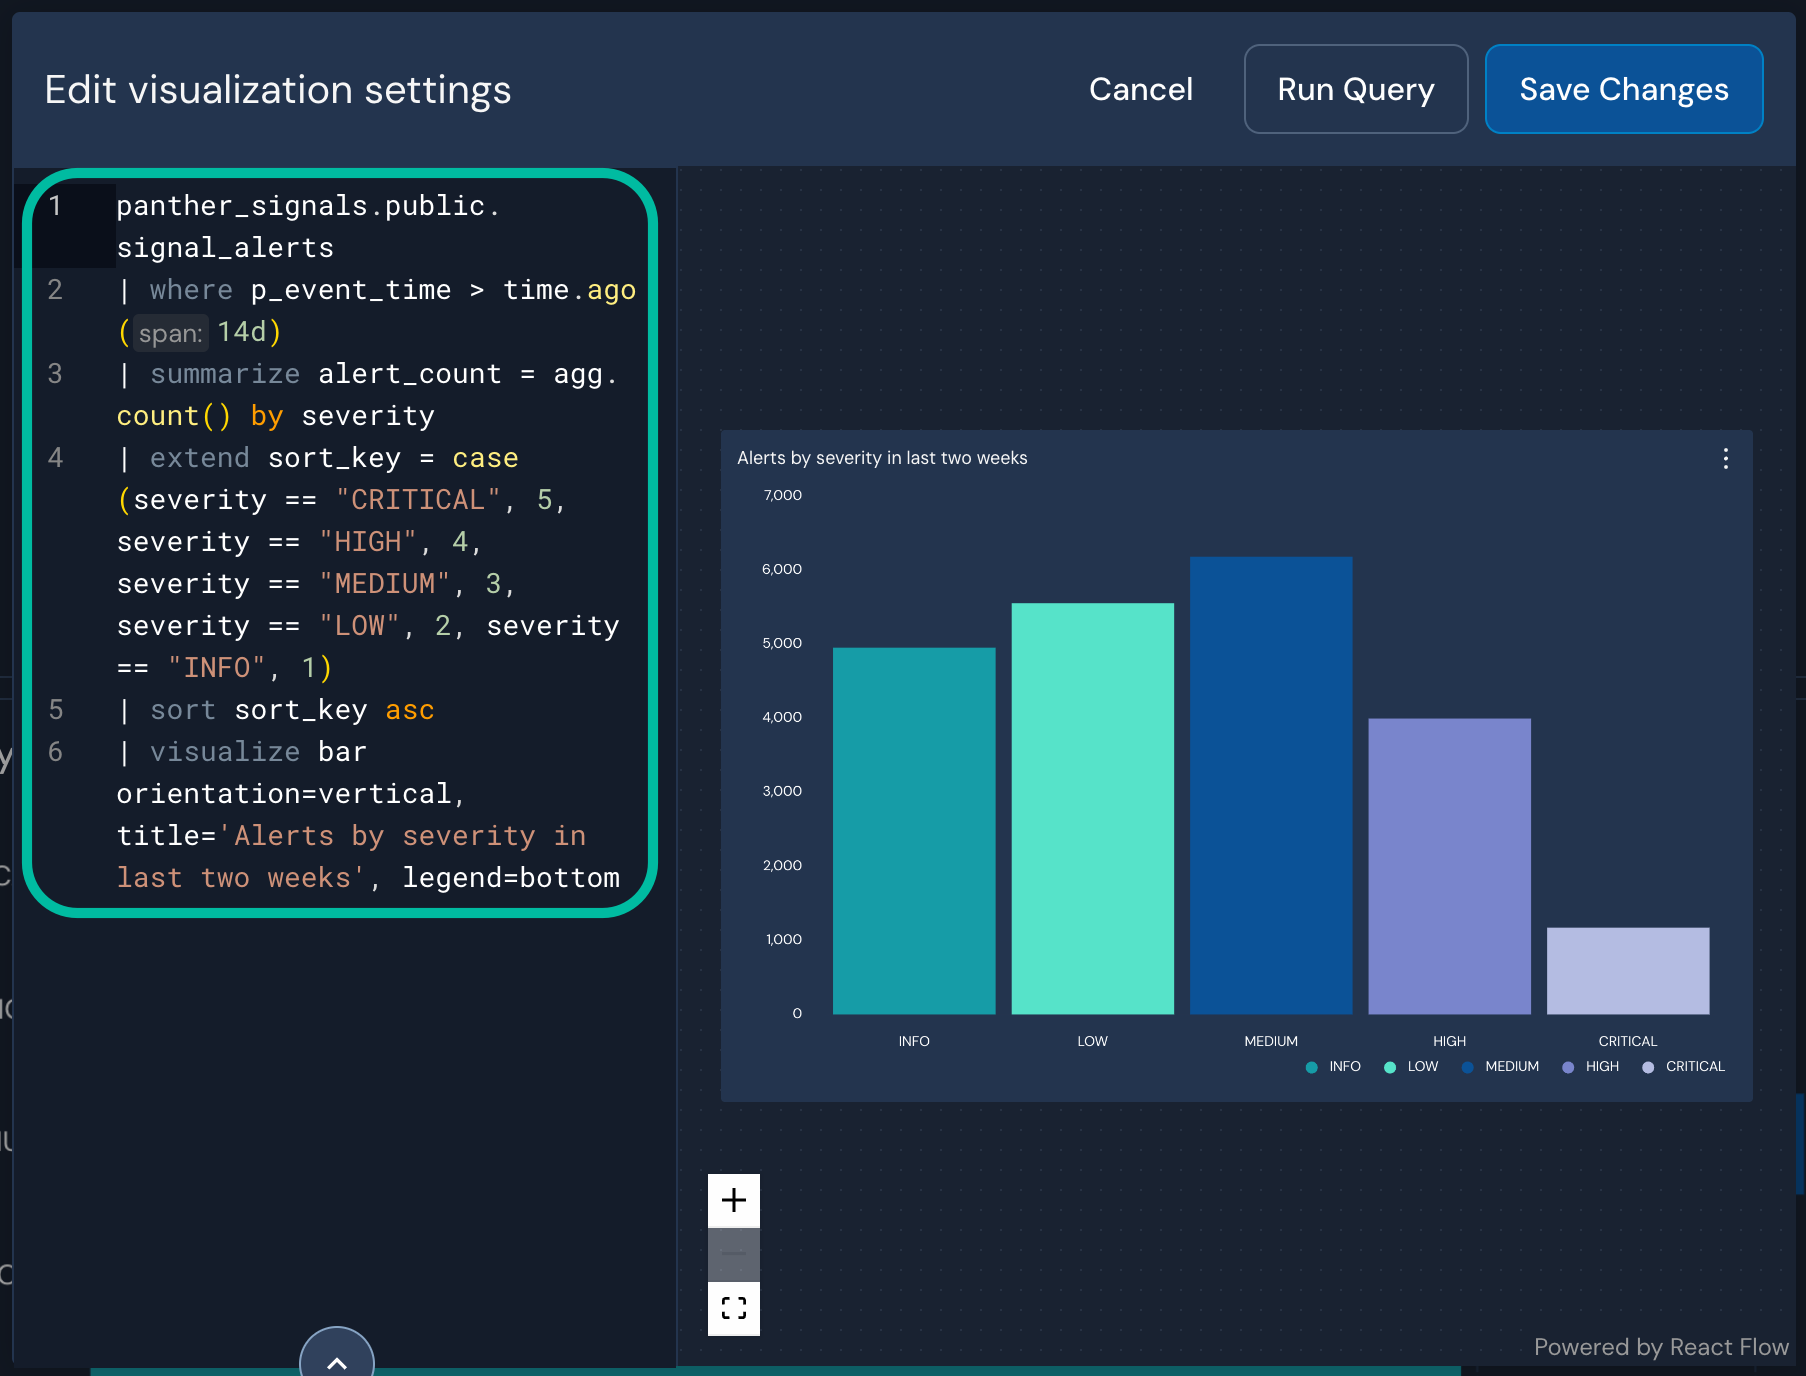Click the span pill in line 2
Image resolution: width=1806 pixels, height=1376 pixels.
pyautogui.click(x=170, y=333)
